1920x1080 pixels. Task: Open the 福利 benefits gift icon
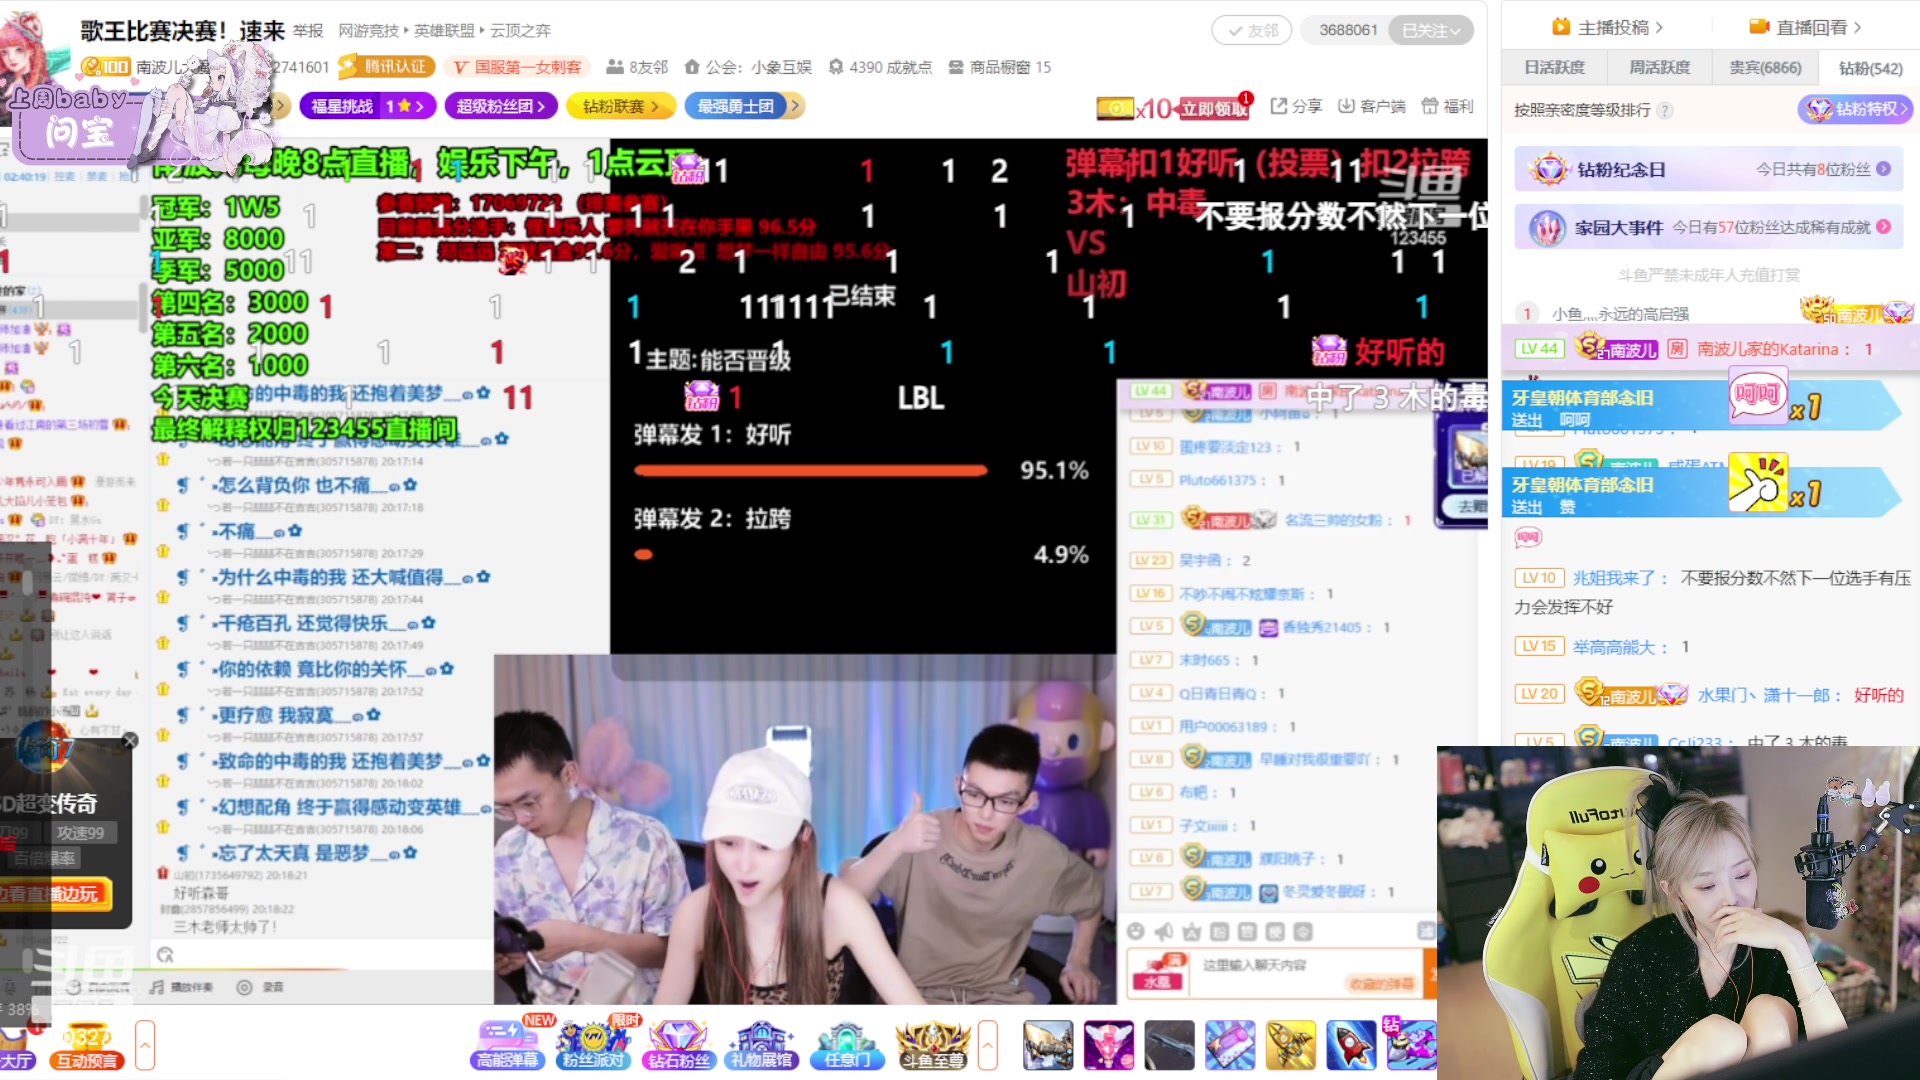(1447, 106)
